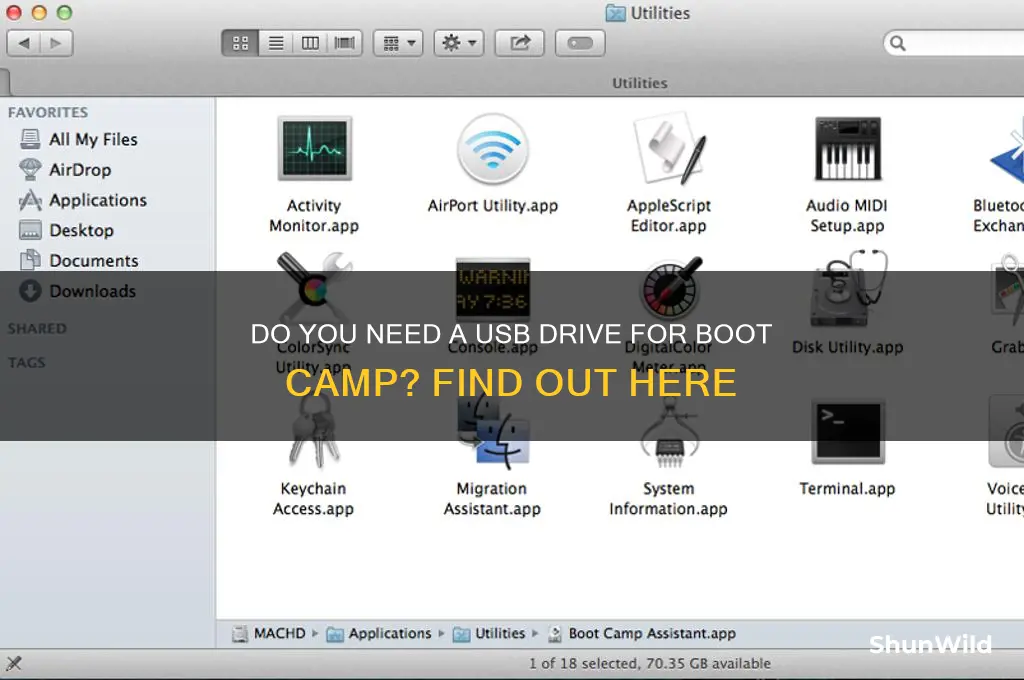Zoom the Finder window
1024x680 pixels.
(x=64, y=12)
